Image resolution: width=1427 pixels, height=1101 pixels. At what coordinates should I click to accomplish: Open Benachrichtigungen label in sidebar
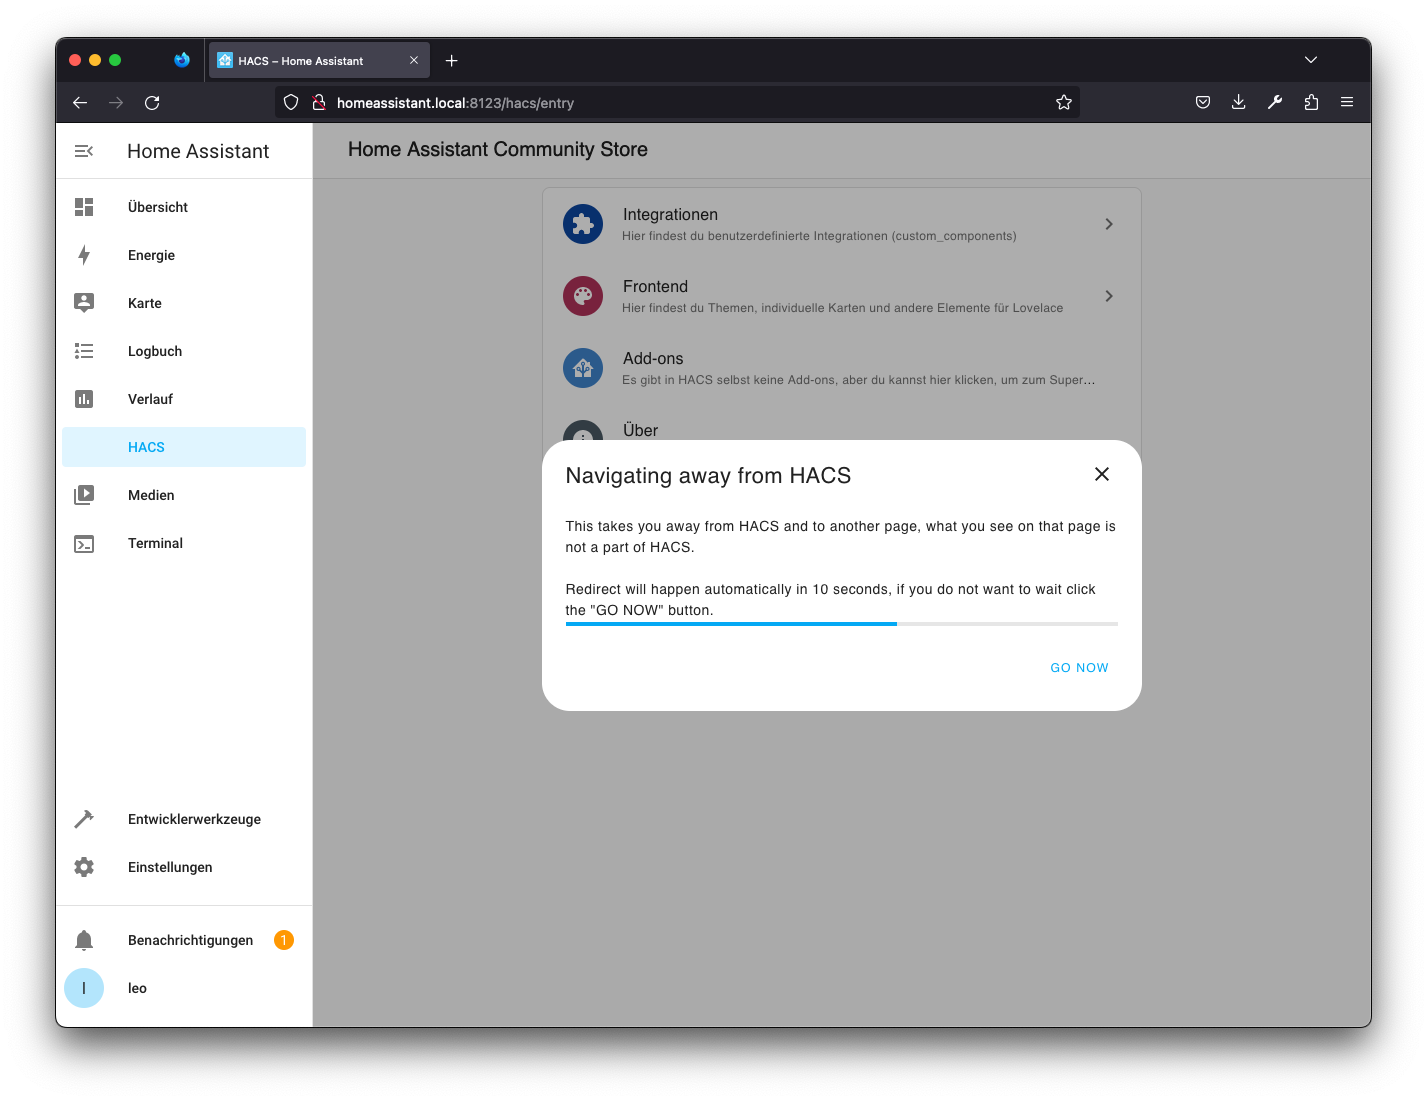(190, 940)
